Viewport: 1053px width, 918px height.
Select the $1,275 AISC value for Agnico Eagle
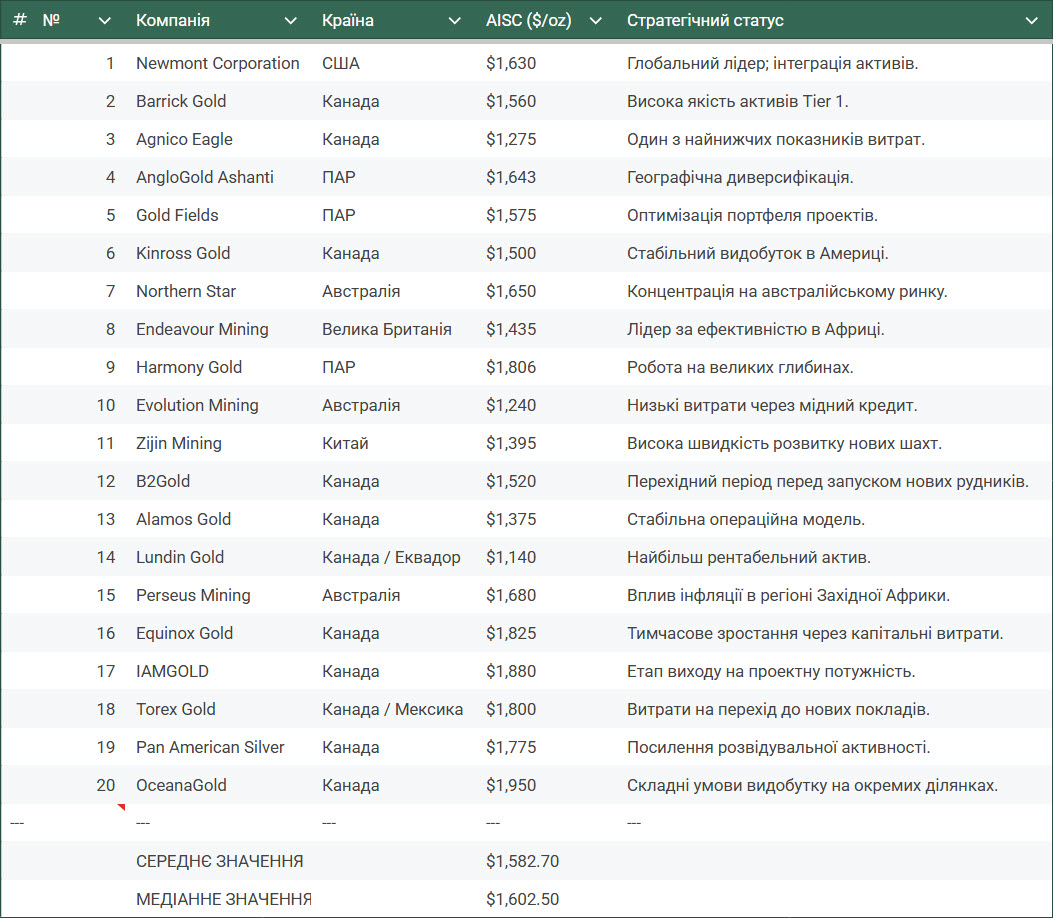pos(511,139)
